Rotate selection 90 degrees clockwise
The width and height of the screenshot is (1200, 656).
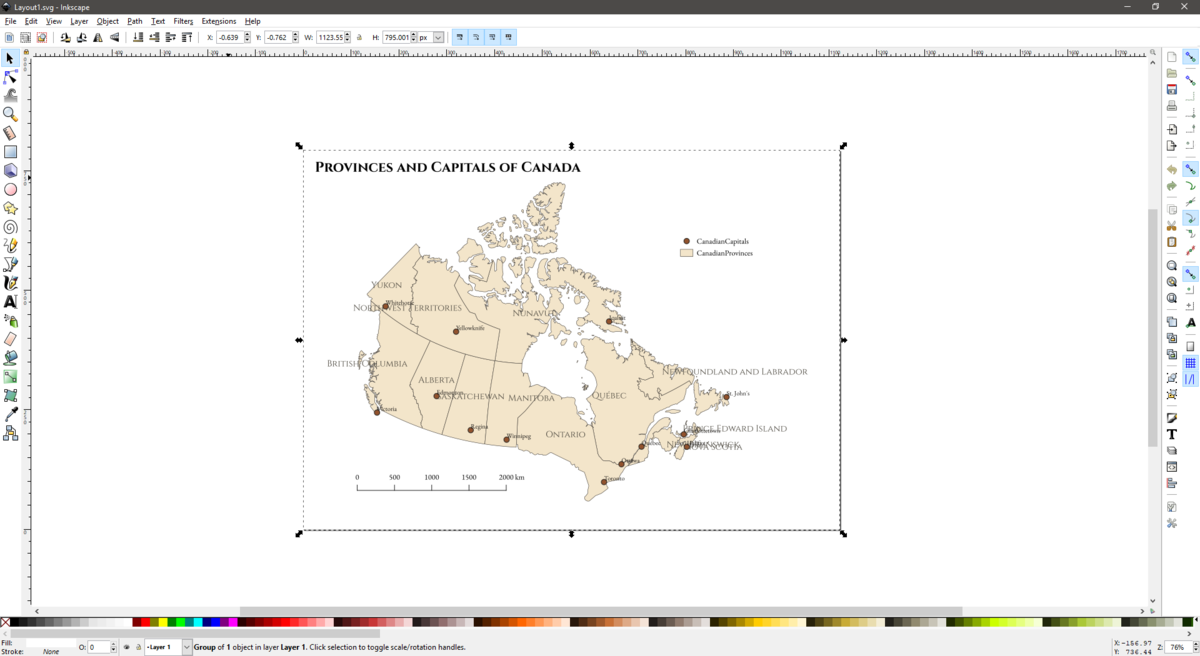80,37
